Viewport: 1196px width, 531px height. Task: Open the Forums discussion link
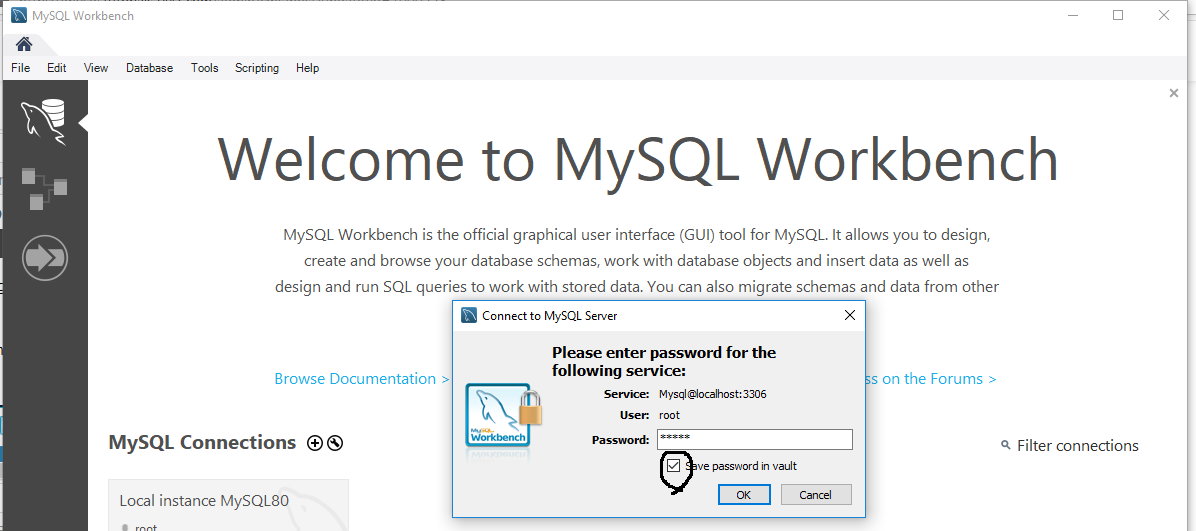[x=931, y=378]
